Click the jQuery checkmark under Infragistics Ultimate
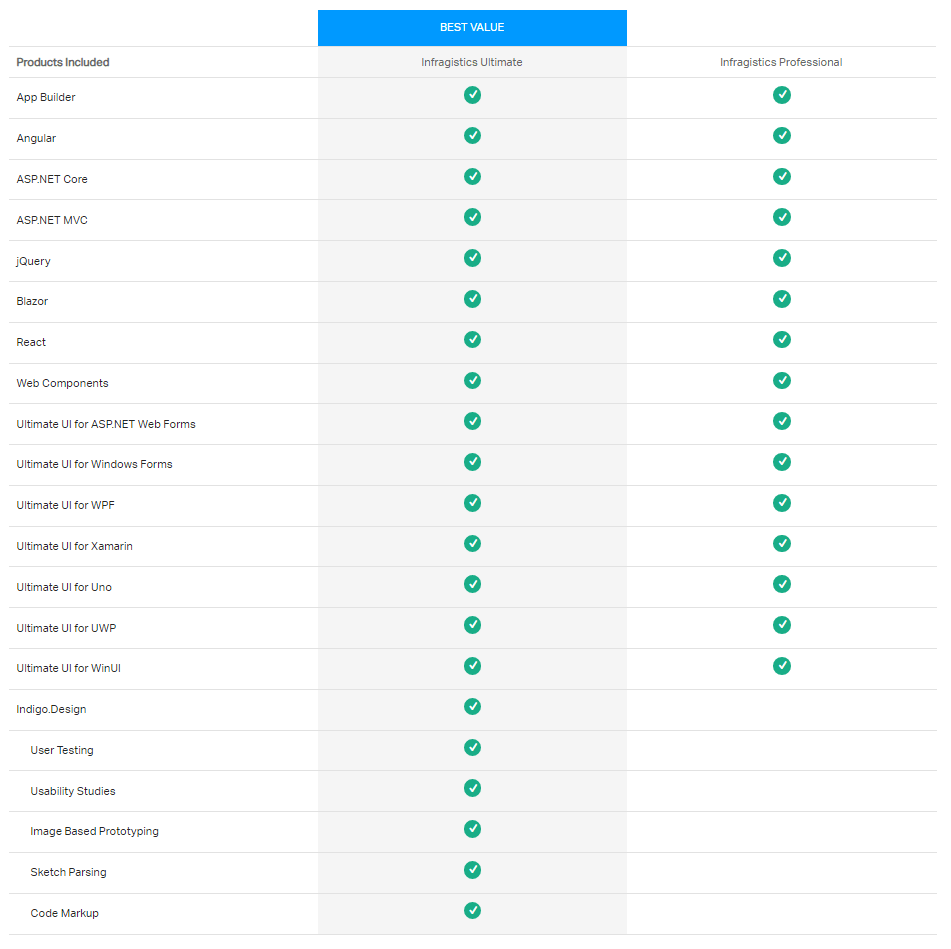Viewport: 951px width, 949px height. [x=472, y=258]
